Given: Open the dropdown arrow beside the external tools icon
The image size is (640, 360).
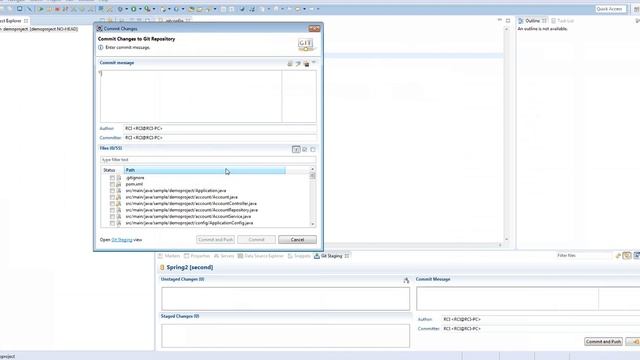Looking at the screenshot, I should pyautogui.click(x=153, y=9).
